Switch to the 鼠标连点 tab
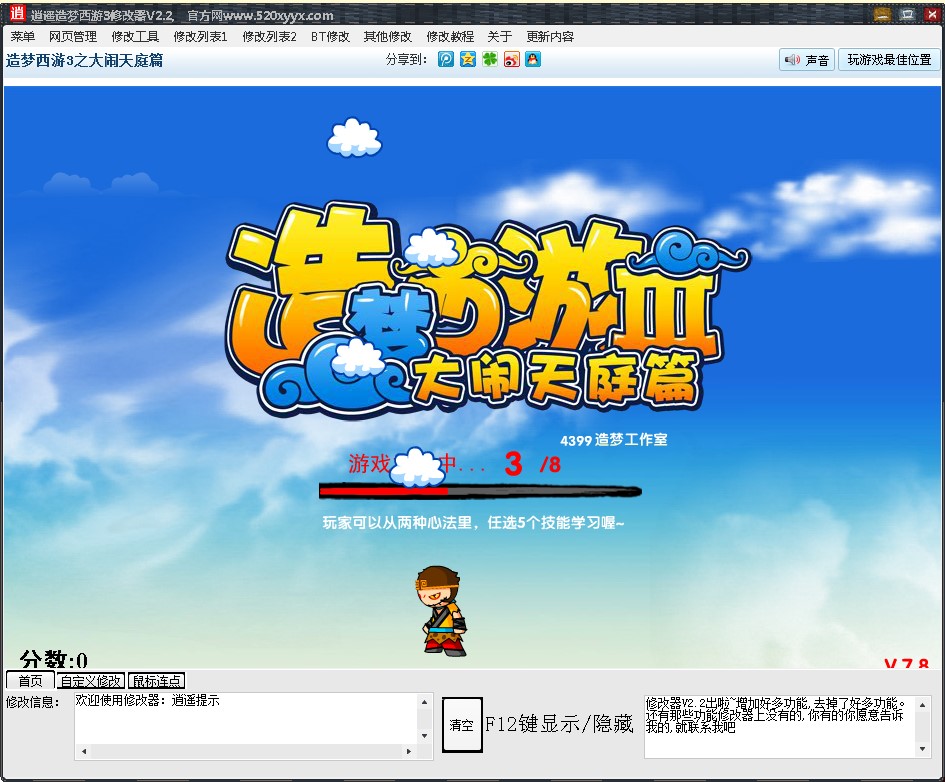 pyautogui.click(x=157, y=681)
